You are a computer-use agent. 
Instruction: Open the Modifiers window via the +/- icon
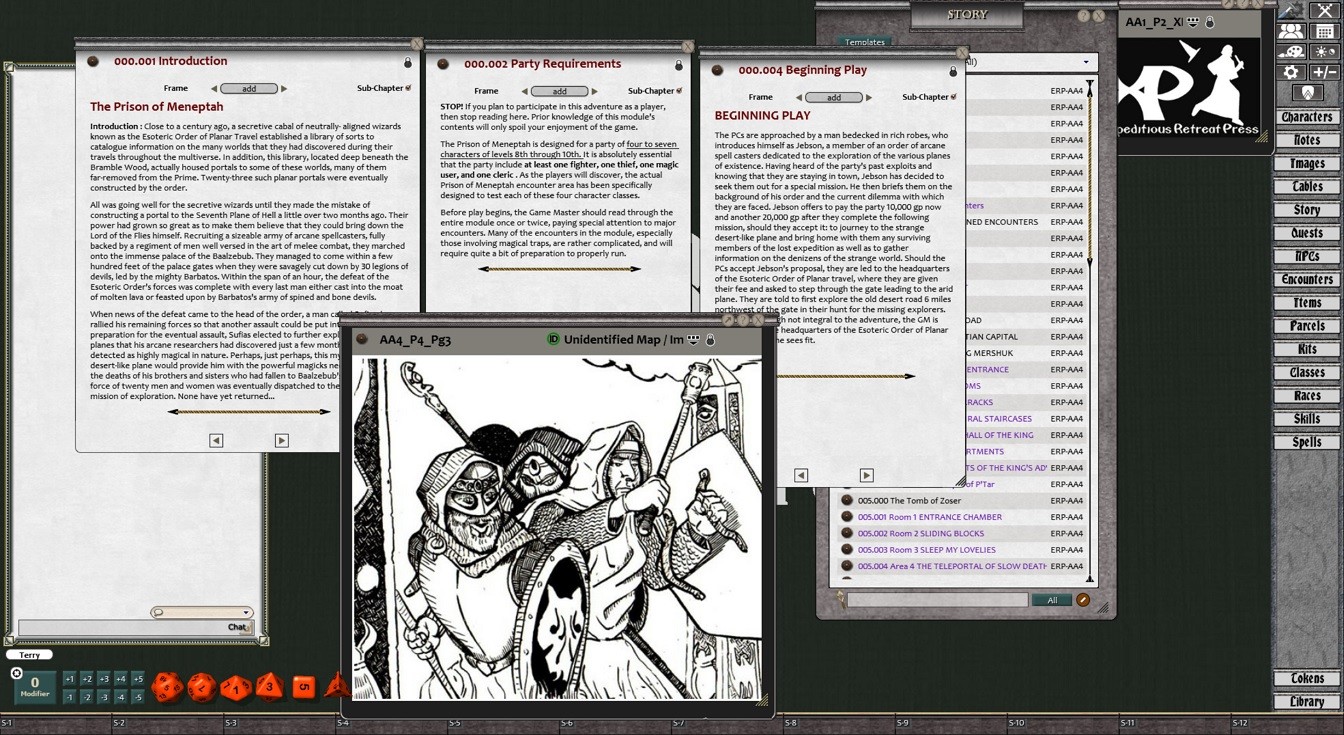1324,72
